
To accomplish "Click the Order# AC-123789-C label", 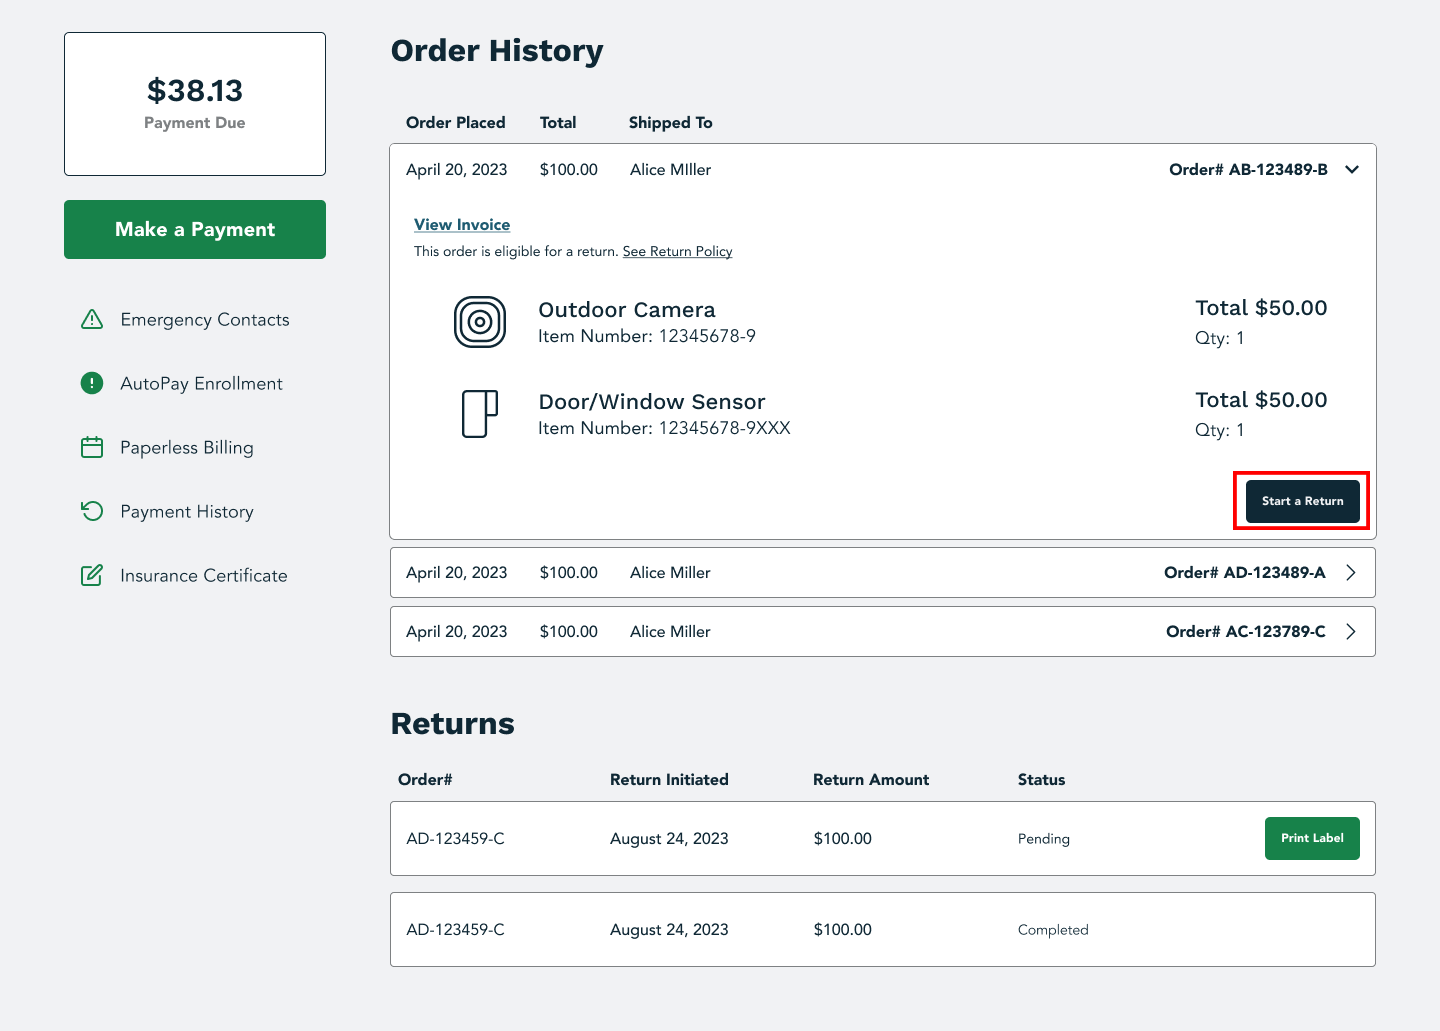I will [x=1246, y=632].
